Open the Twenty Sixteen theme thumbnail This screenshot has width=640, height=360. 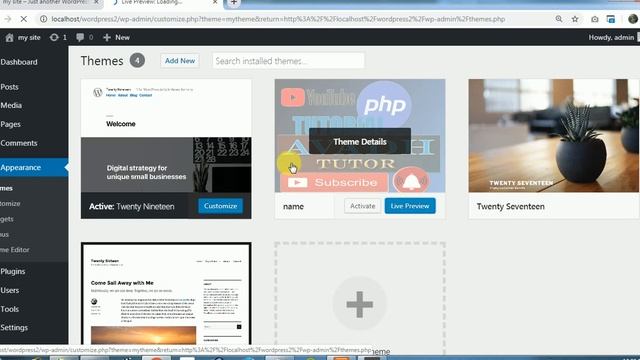(166, 294)
